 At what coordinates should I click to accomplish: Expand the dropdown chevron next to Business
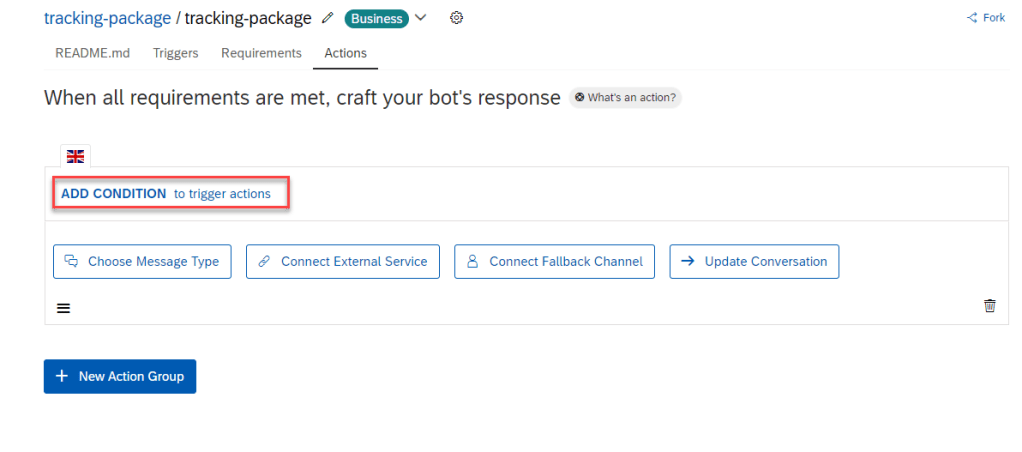click(420, 18)
